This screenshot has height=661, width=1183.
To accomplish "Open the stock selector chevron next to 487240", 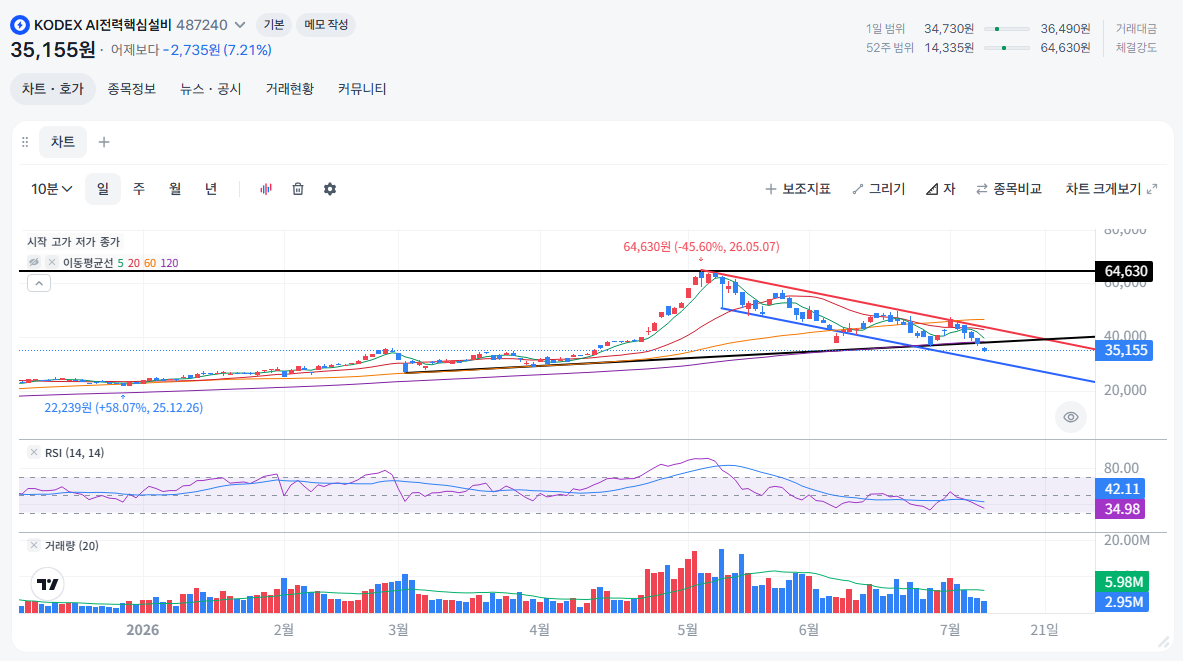I will [240, 25].
